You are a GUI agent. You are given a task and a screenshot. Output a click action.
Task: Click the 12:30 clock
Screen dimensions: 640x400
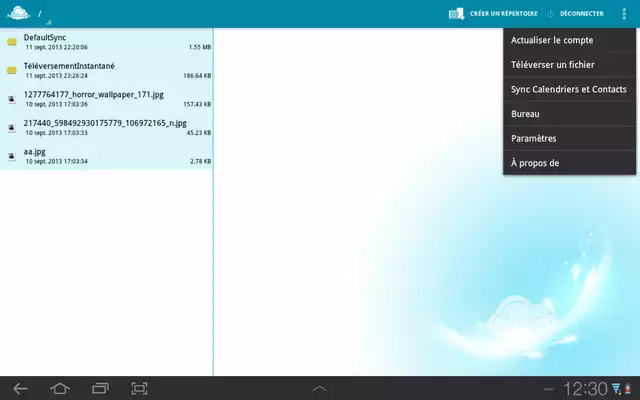[x=585, y=389]
